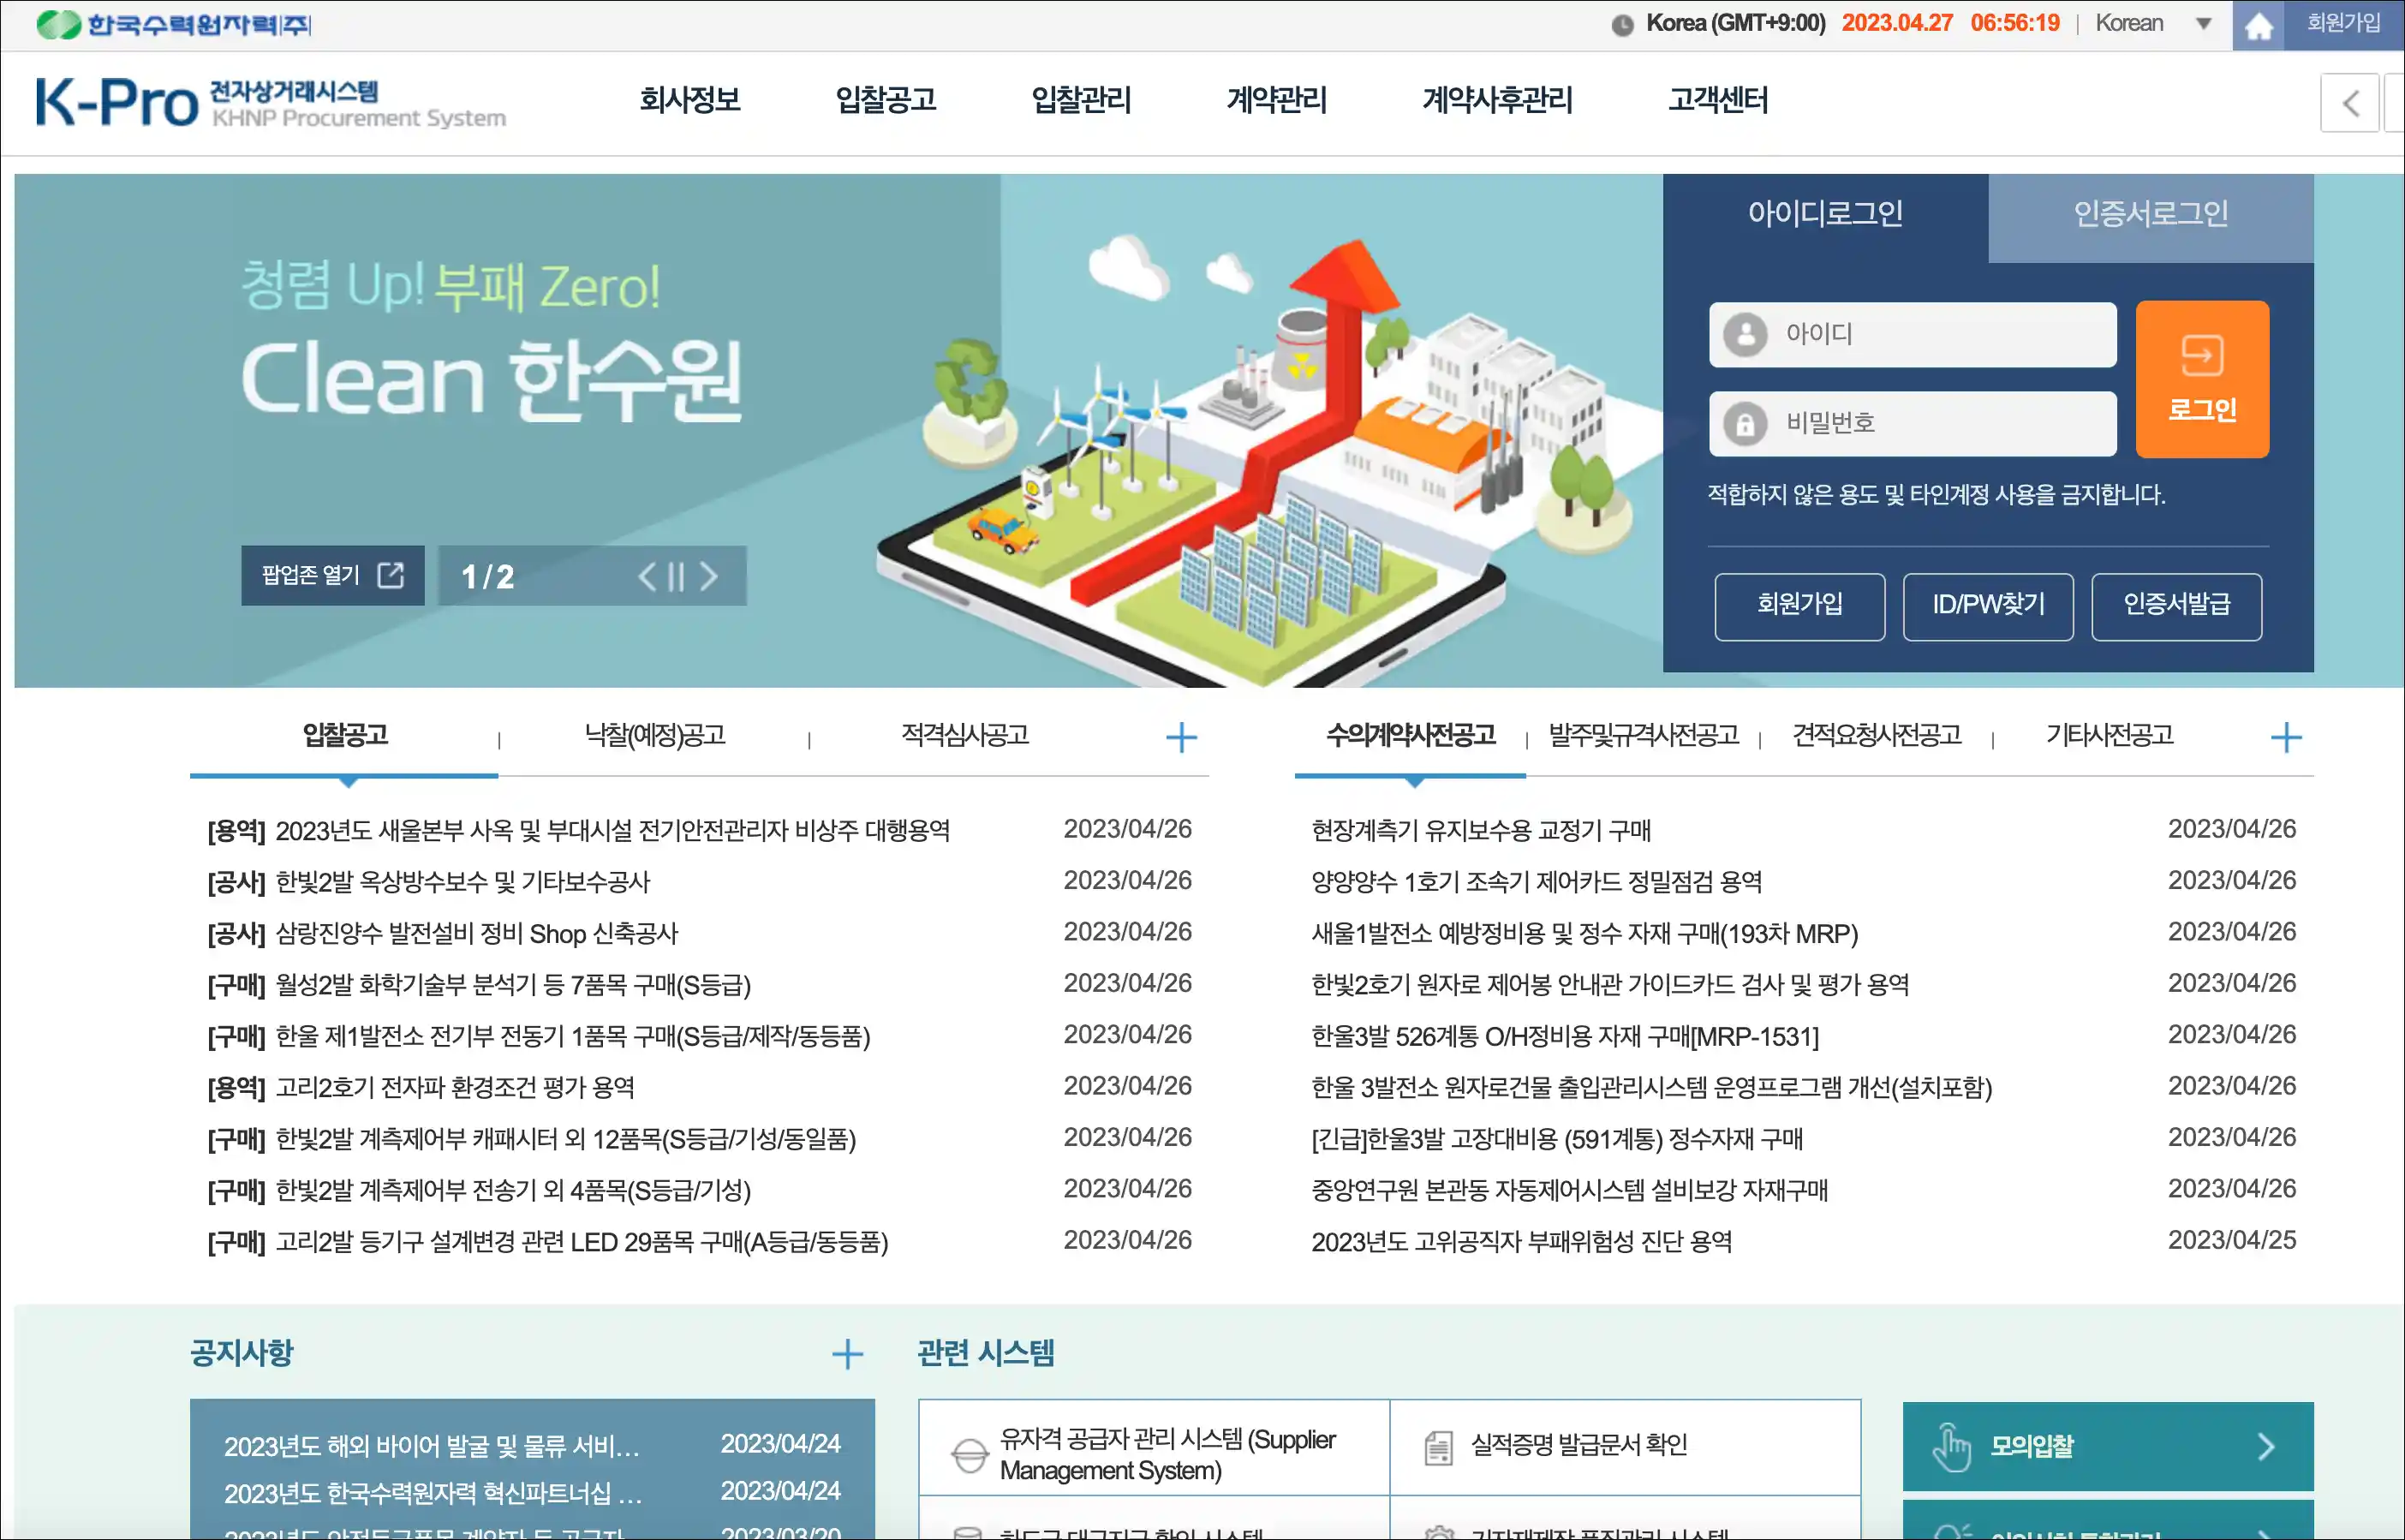The width and height of the screenshot is (2405, 1540).
Task: Click the home icon in top bar
Action: point(2258,25)
